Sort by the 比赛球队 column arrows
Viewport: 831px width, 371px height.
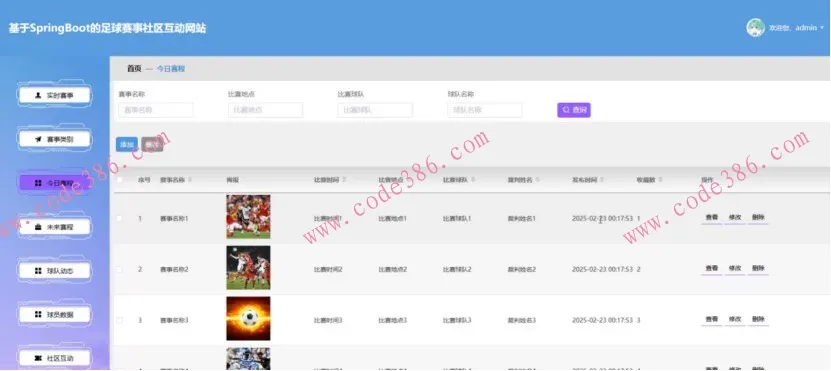(x=473, y=180)
